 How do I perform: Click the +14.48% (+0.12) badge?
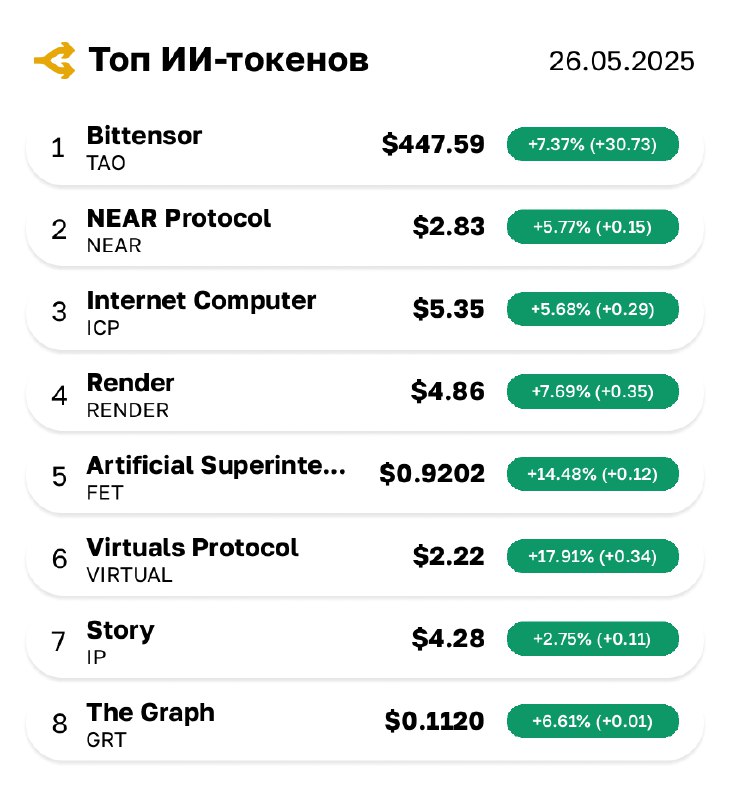tap(592, 474)
